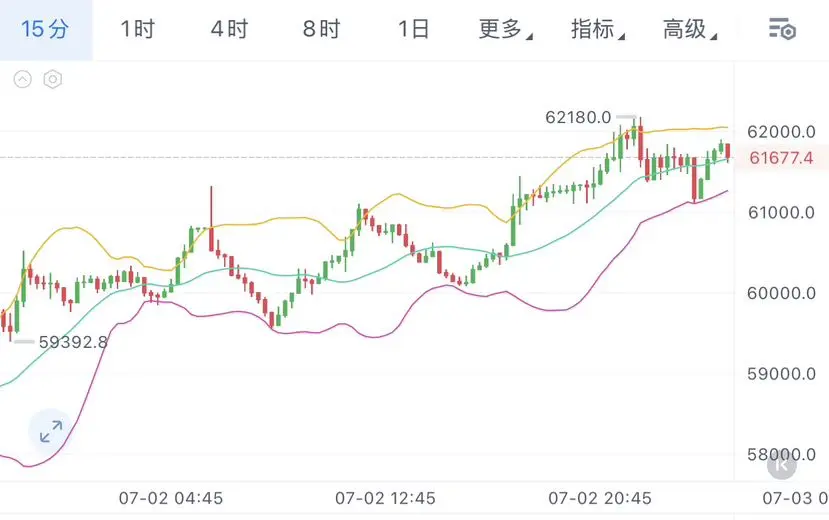Open indicator settings hexagon icon
The height and width of the screenshot is (520, 829).
click(x=53, y=79)
